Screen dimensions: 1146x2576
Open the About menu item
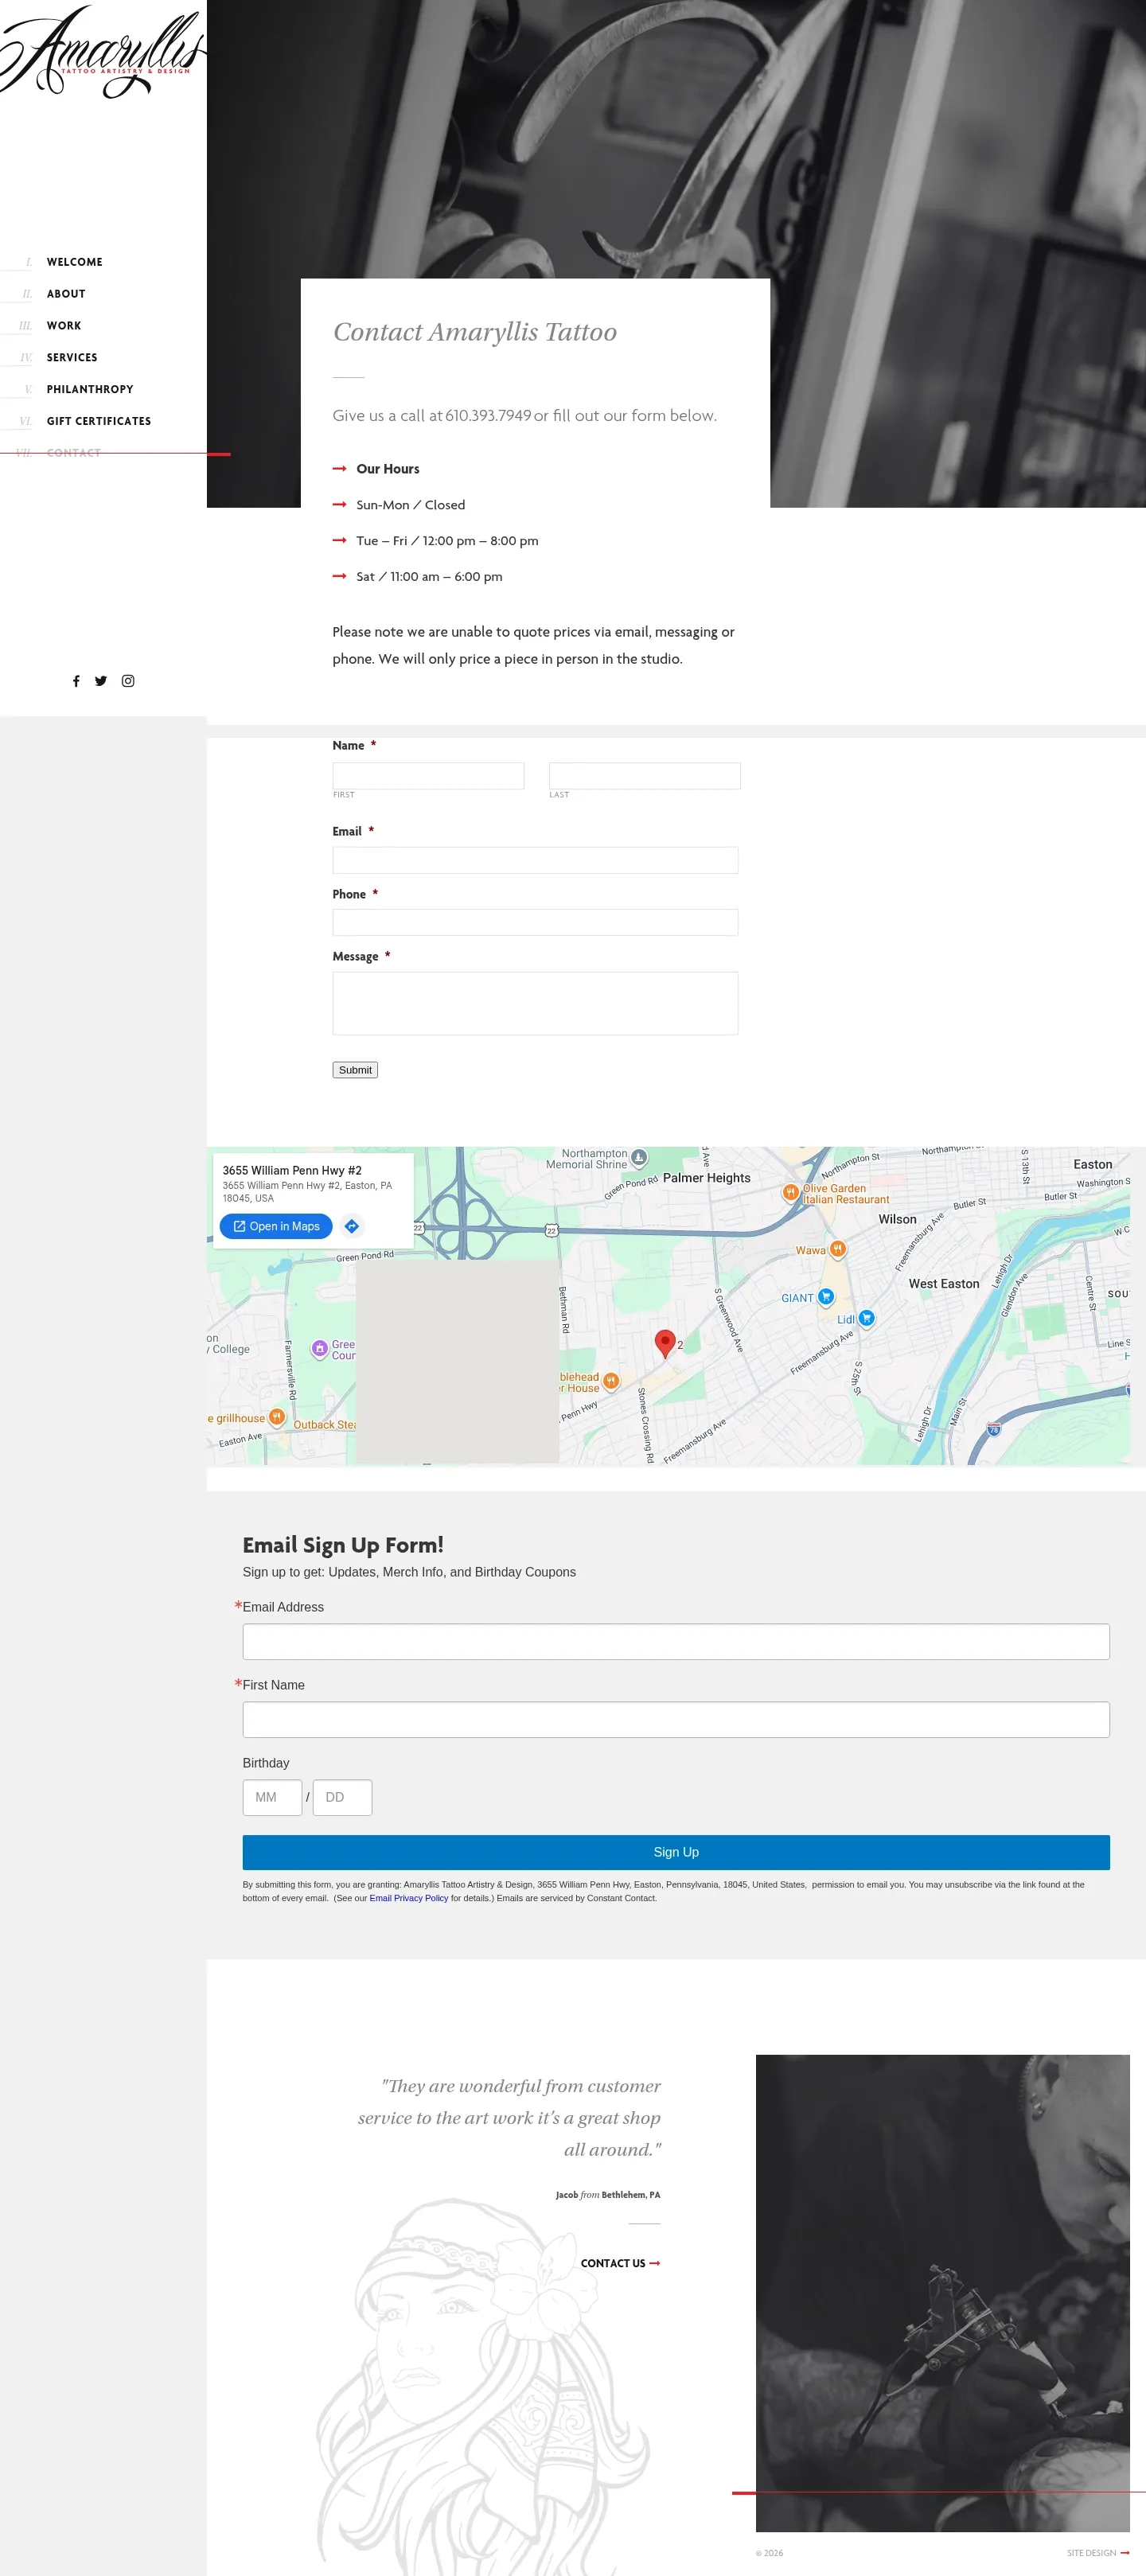66,294
